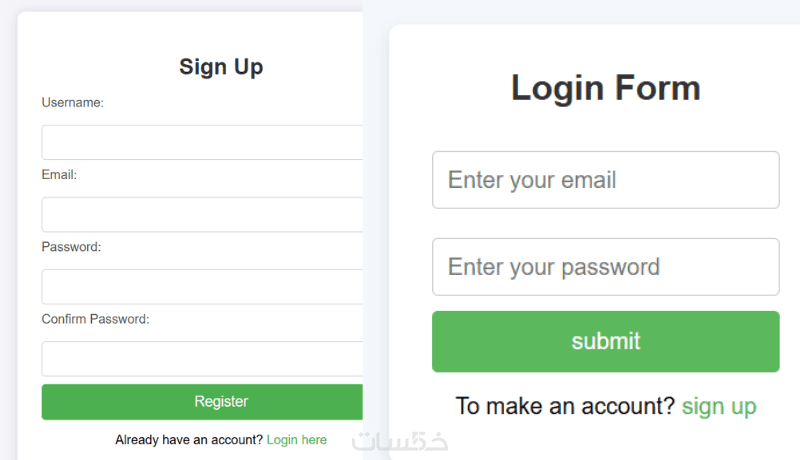Screen dimensions: 800x460
Task: Open the 'Login here' link
Action: (297, 440)
